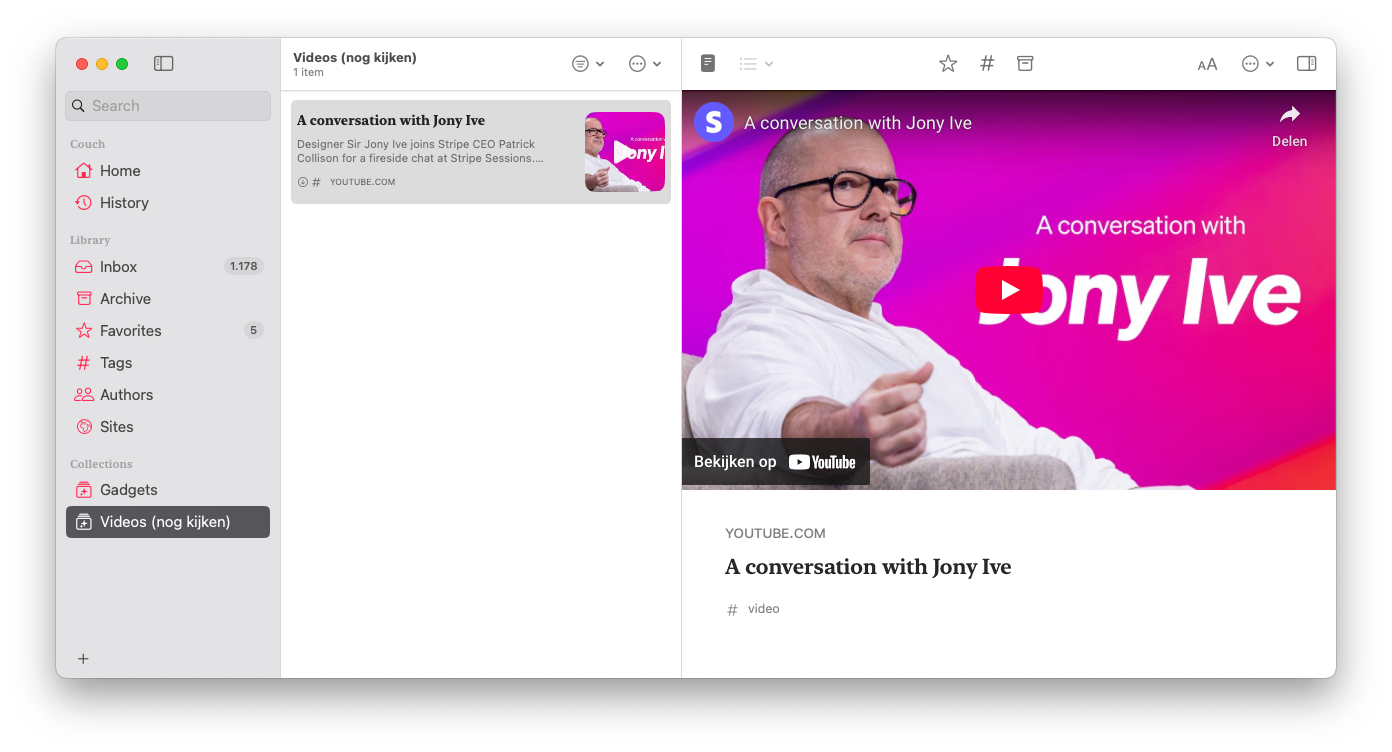Viewport: 1392px width, 752px height.
Task: Show Favorites in the sidebar
Action: pos(168,331)
